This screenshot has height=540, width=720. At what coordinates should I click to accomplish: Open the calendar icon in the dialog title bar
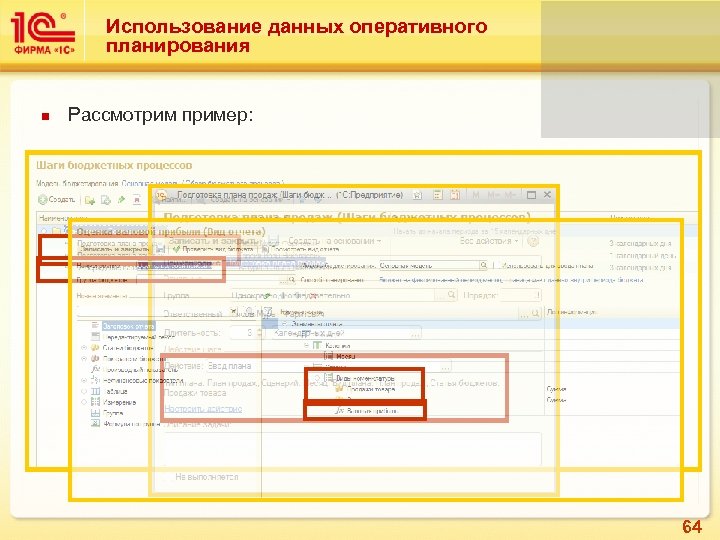[455, 195]
